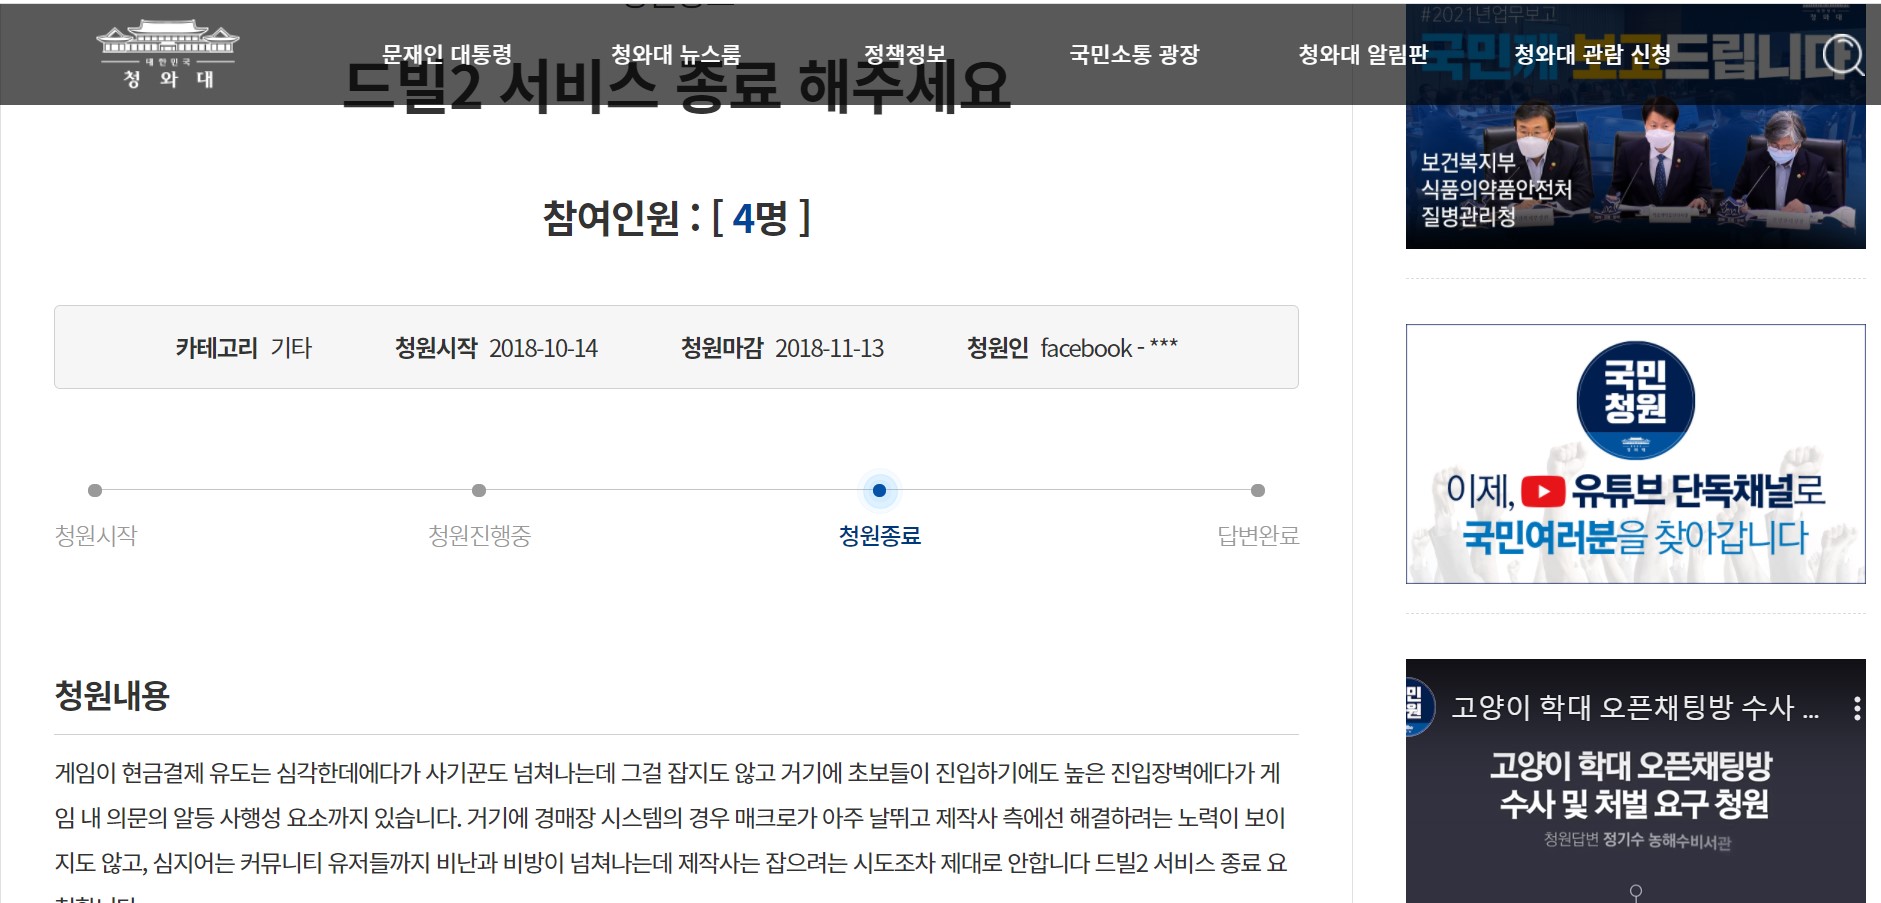Go to 청와대 알림판 menu
This screenshot has height=903, width=1881.
click(1363, 55)
